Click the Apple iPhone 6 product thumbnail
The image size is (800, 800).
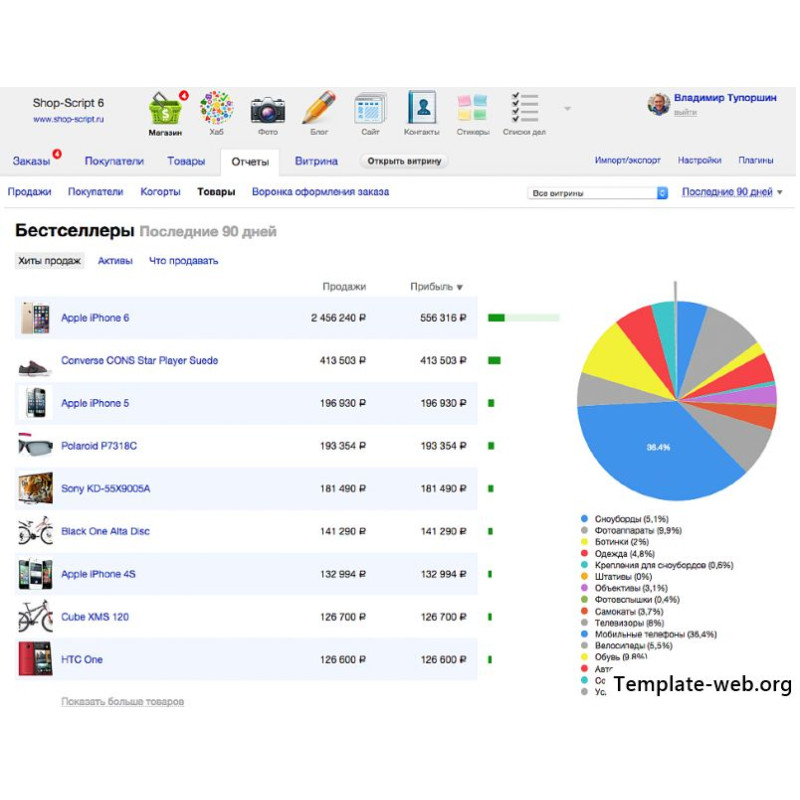tap(35, 318)
